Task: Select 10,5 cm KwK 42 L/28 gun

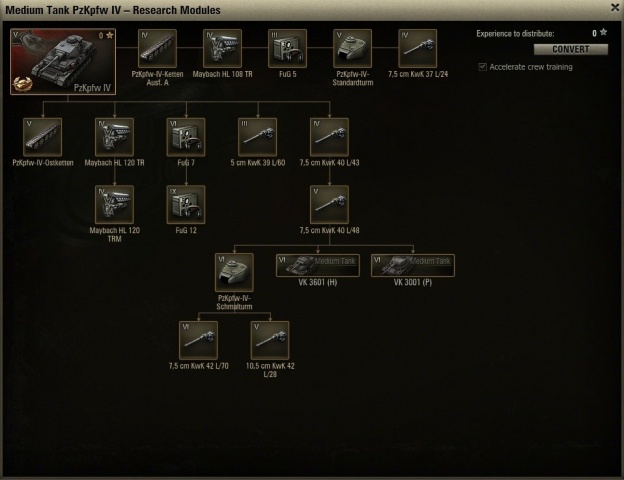Action: [x=270, y=340]
